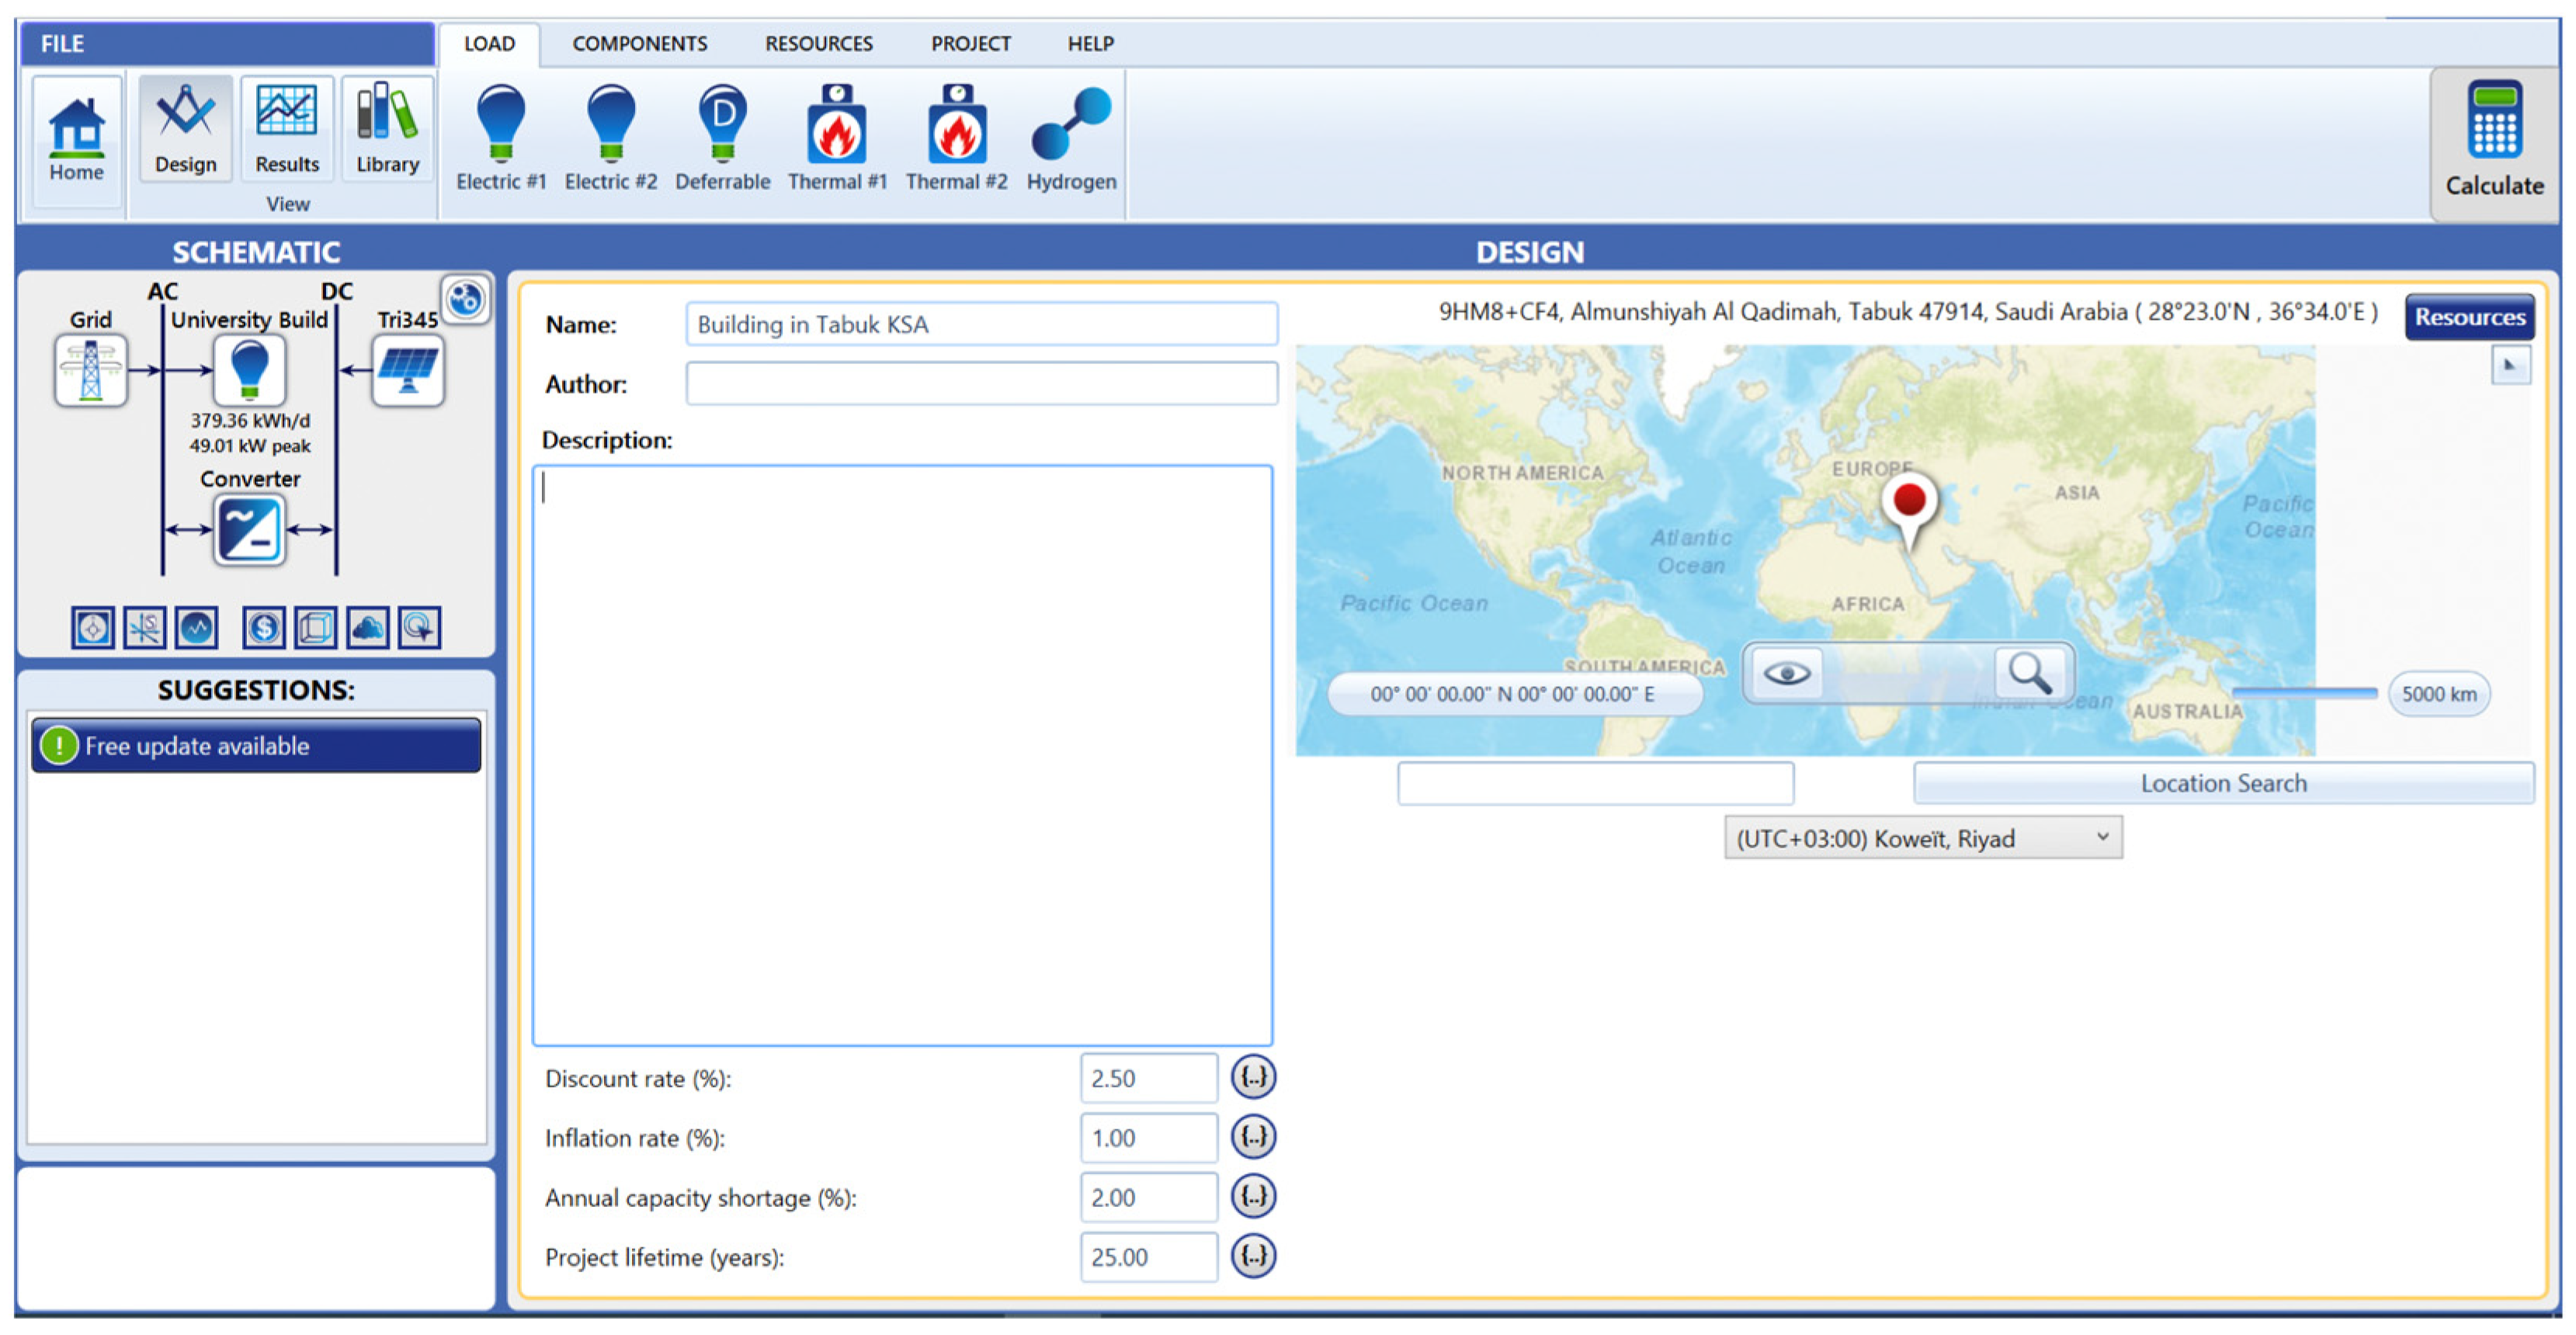Open the Emissions cloud icon

367,628
